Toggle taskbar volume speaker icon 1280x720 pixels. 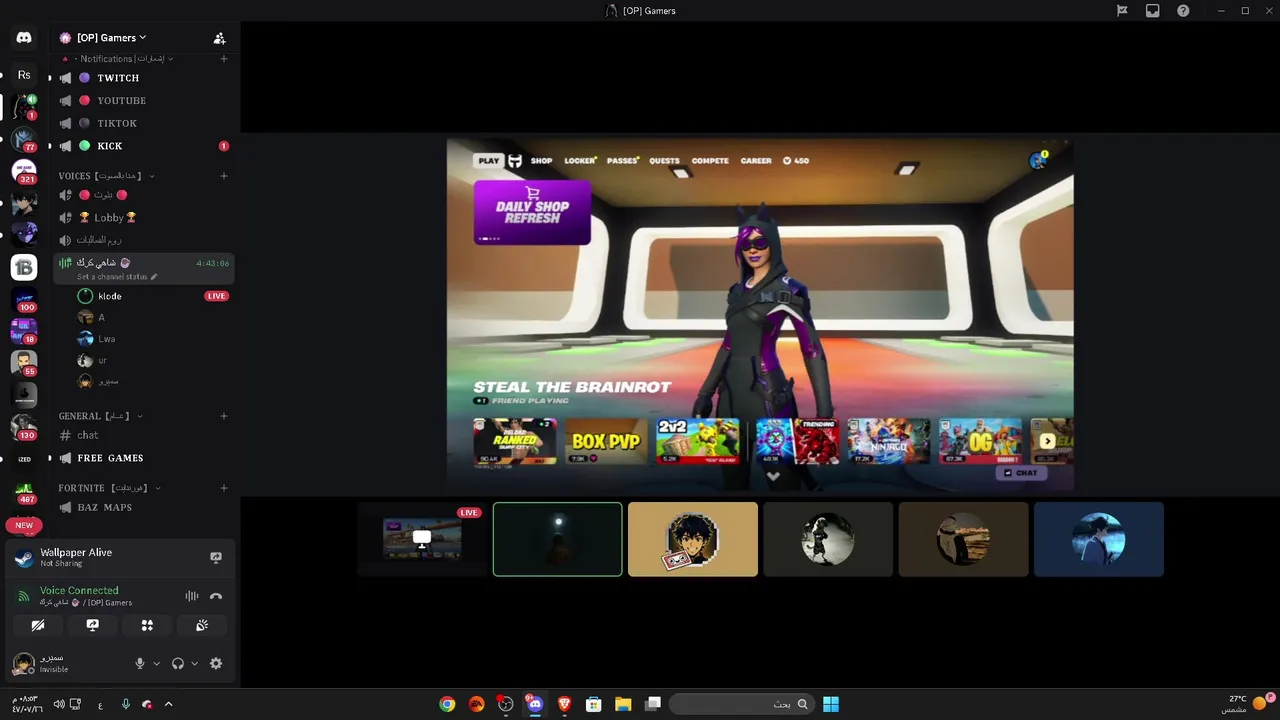tap(58, 704)
